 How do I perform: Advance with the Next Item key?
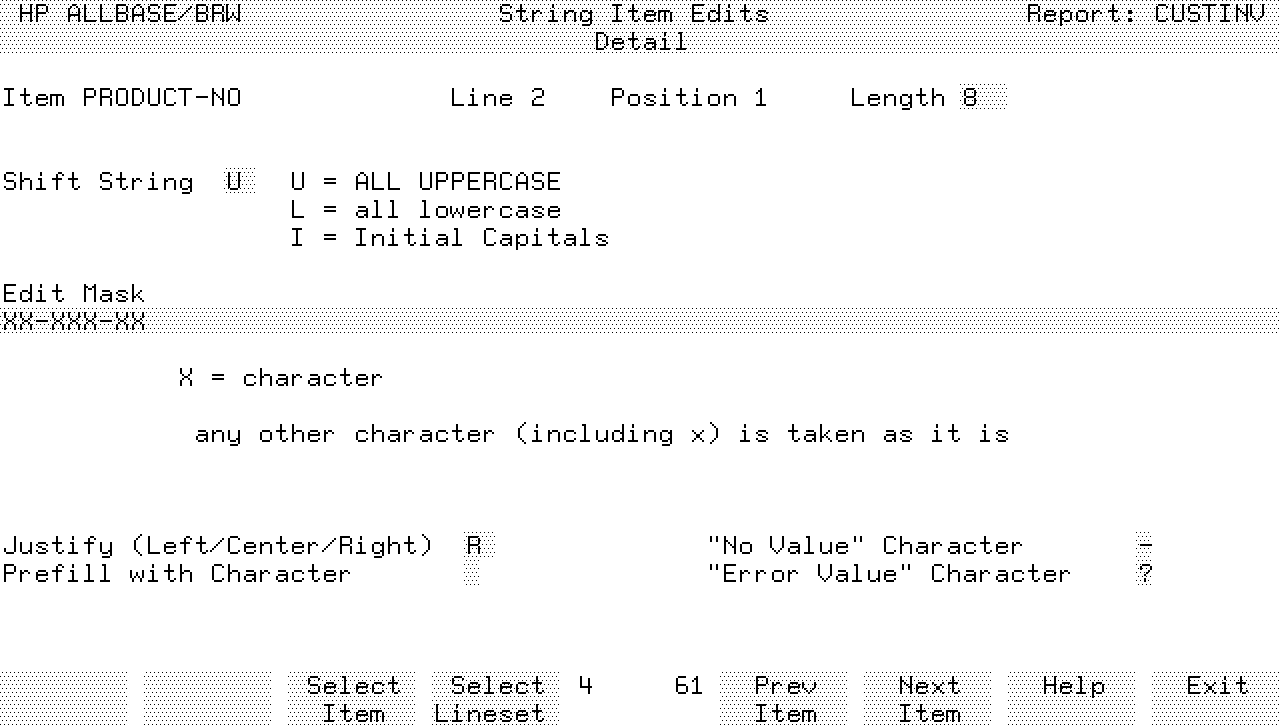coord(928,698)
